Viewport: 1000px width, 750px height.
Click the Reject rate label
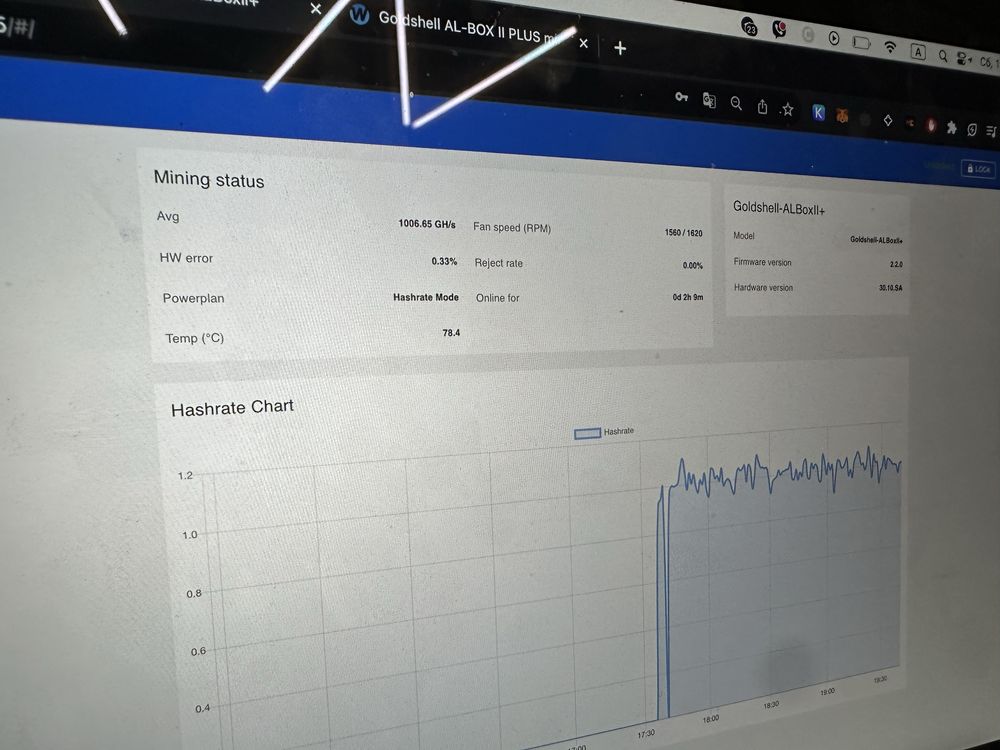click(498, 263)
